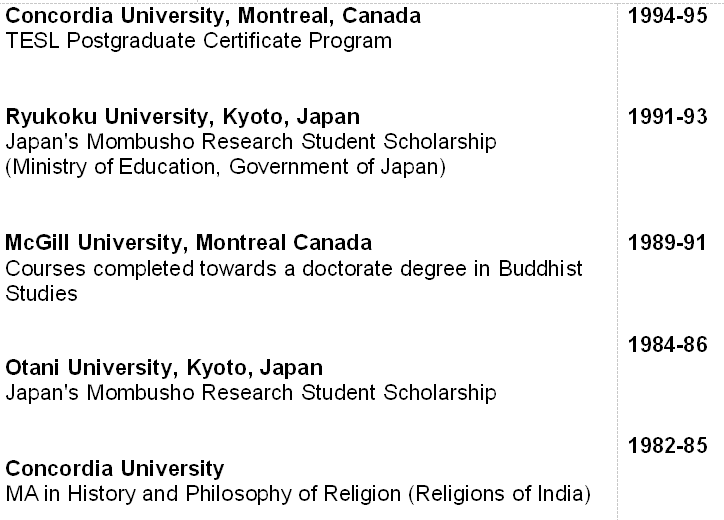Viewport: 724px width, 520px height.
Task: Select the 1982-85 date cell
Action: coord(667,444)
